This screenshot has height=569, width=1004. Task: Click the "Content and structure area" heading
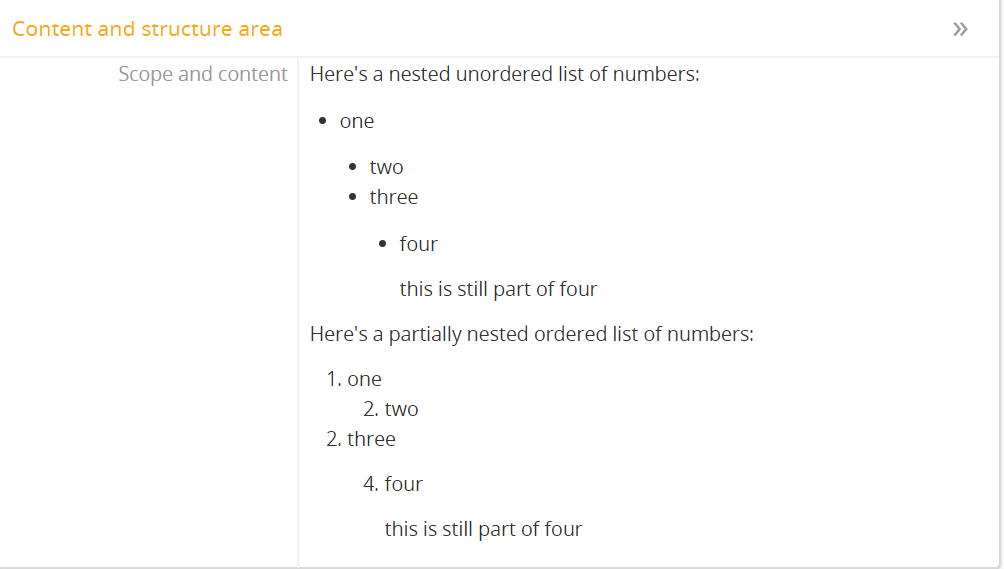tap(147, 29)
